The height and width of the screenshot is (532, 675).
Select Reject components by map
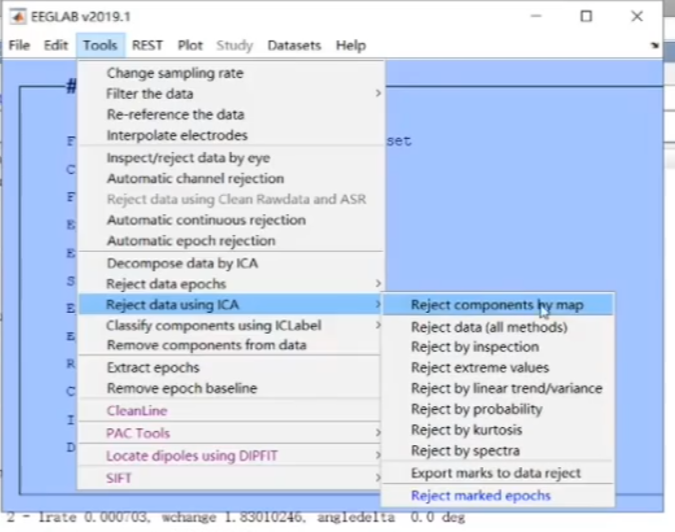pyautogui.click(x=497, y=305)
